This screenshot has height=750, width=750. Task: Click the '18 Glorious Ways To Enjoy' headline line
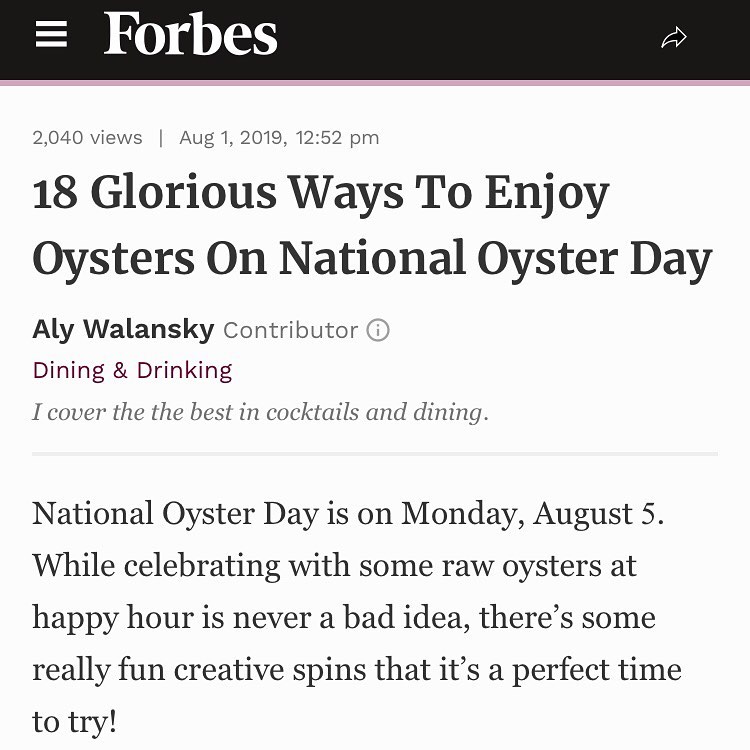(320, 193)
